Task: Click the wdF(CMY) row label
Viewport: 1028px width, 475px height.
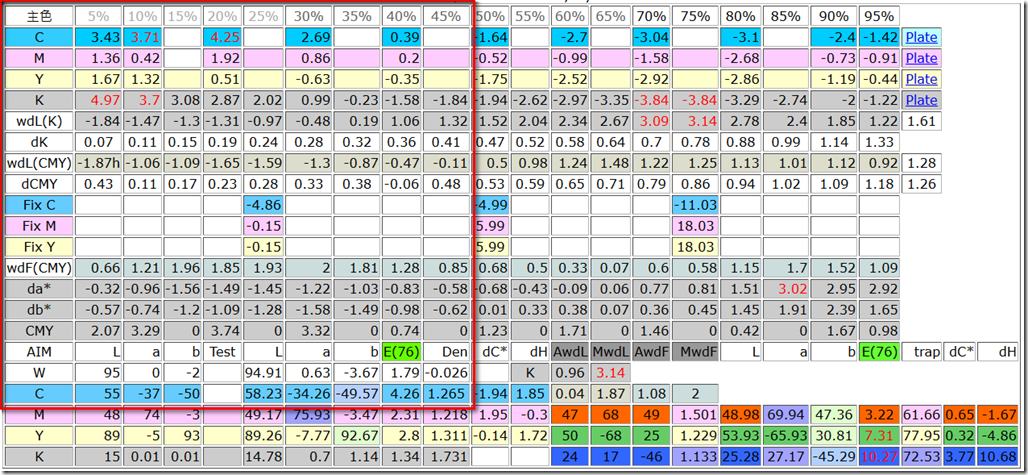Action: click(x=38, y=268)
